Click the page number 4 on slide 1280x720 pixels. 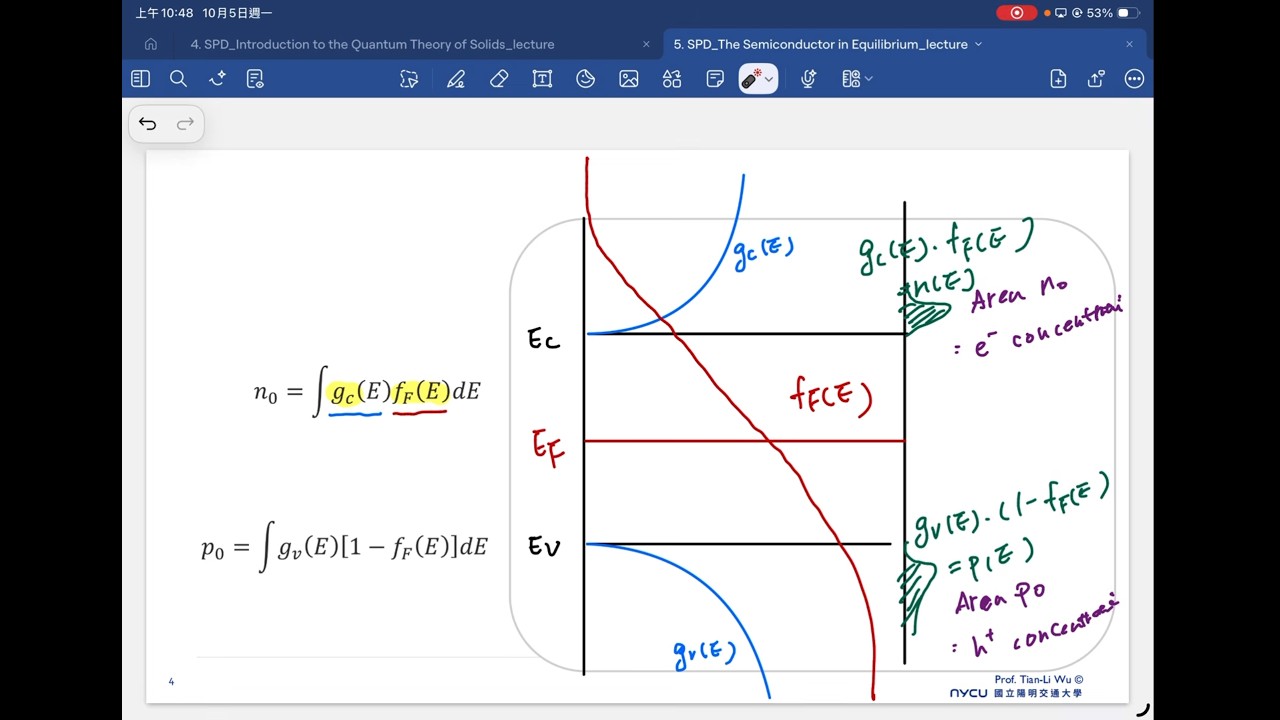click(171, 682)
